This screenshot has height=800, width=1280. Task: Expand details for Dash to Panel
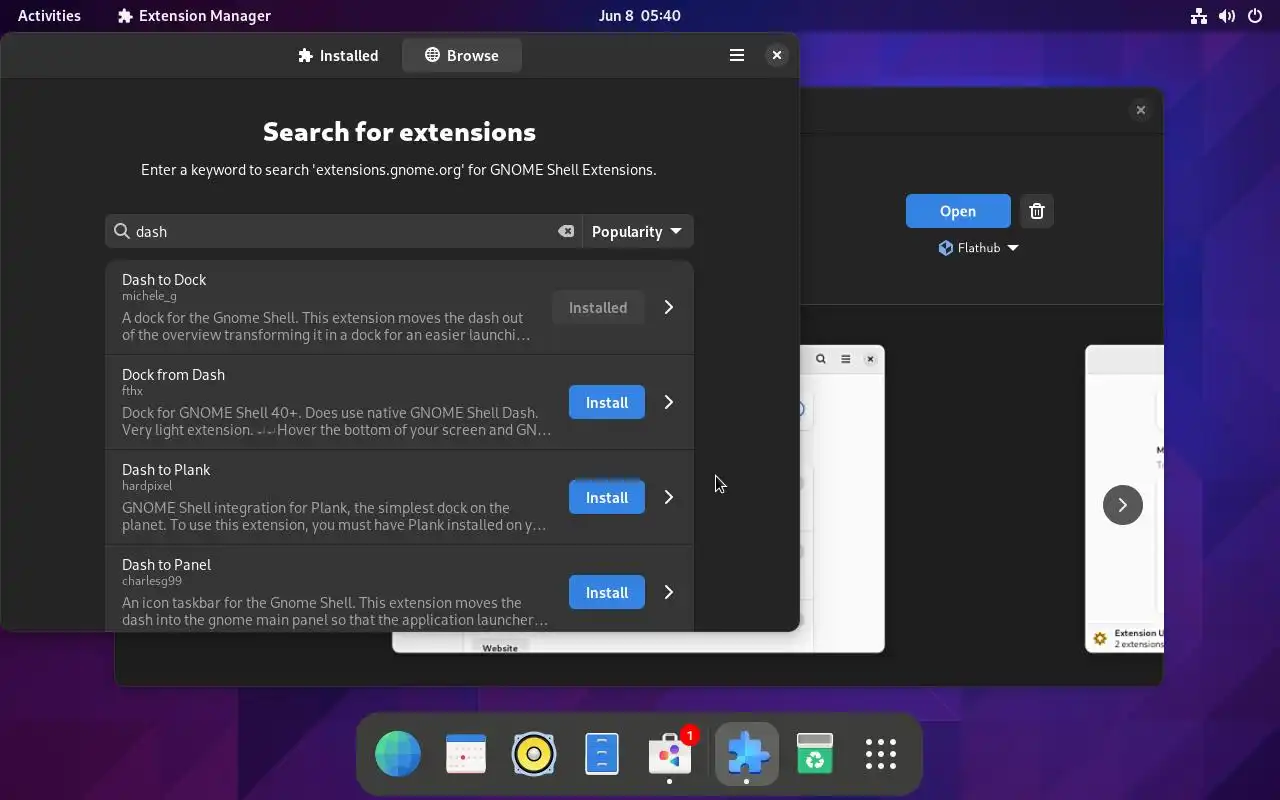669,592
